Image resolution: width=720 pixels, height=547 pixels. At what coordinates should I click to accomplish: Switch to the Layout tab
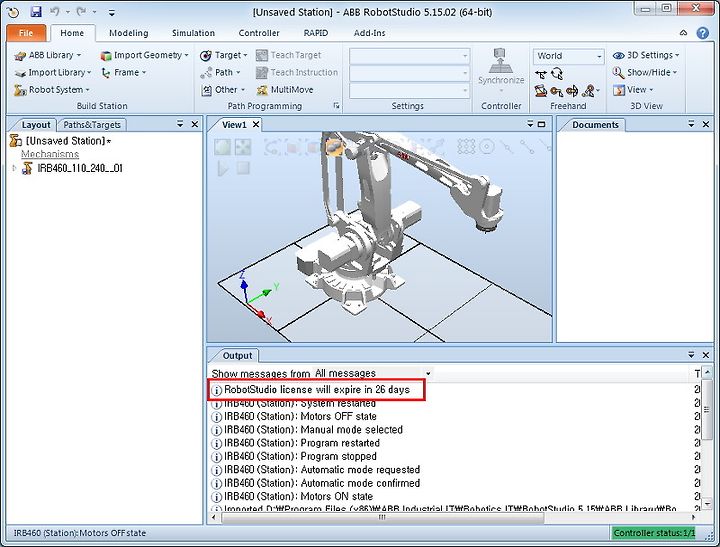coord(36,125)
